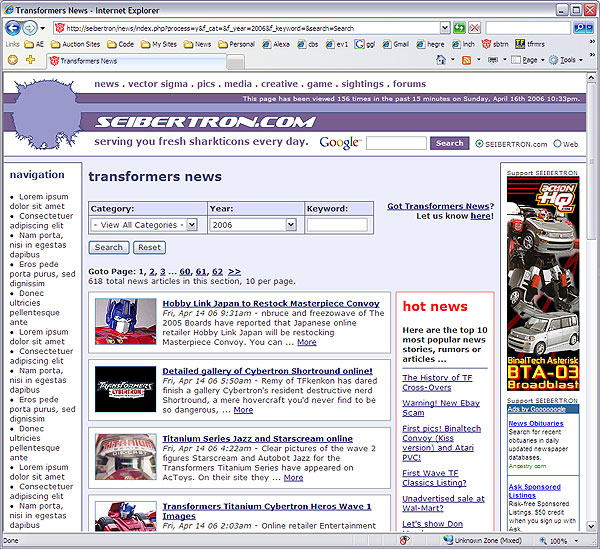Select the SEIBERTRON.com search radio button
This screenshot has height=549, width=600.
click(479, 144)
